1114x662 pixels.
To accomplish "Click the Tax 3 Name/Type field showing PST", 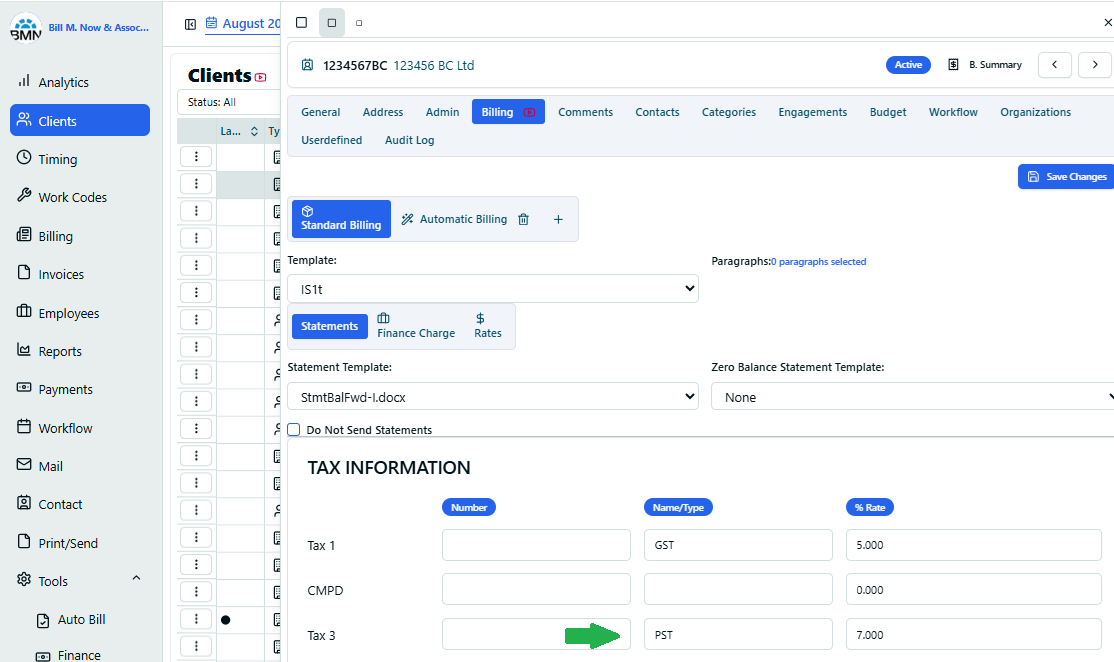I will [x=738, y=634].
